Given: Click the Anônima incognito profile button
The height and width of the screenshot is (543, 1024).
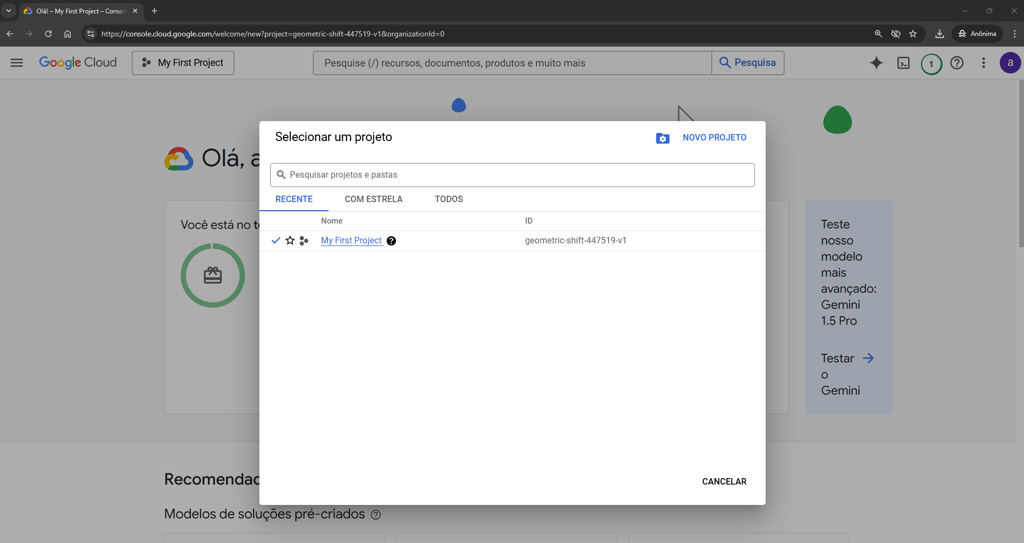Looking at the screenshot, I should tap(977, 34).
